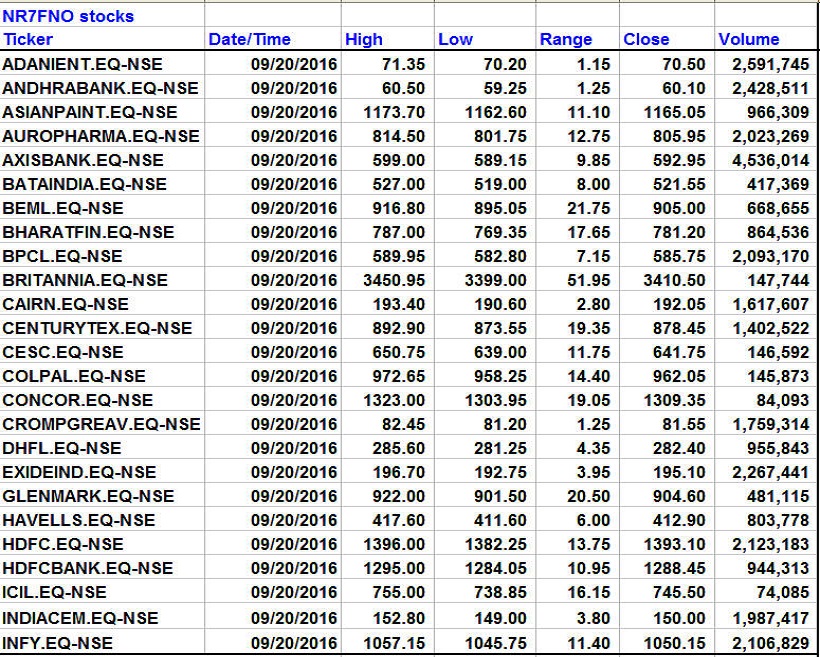Screen dimensions: 820x657
Task: Click DHFL close value 282.40
Action: pos(682,448)
